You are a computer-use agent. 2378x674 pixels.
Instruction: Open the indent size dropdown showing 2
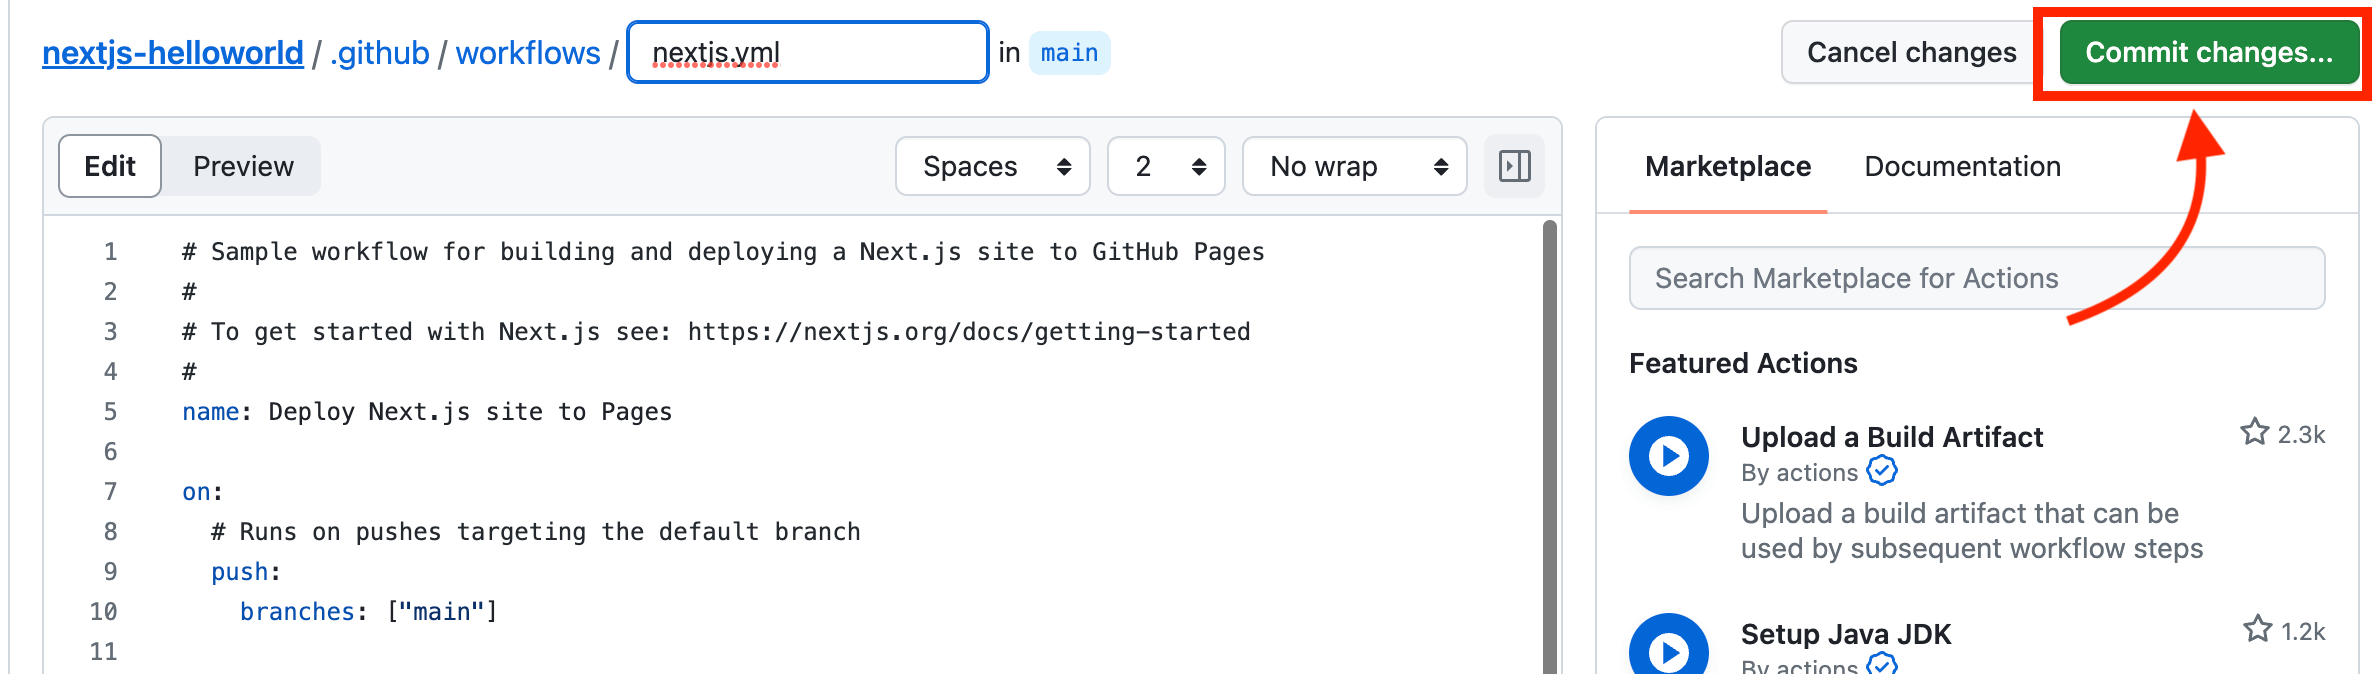coord(1165,166)
